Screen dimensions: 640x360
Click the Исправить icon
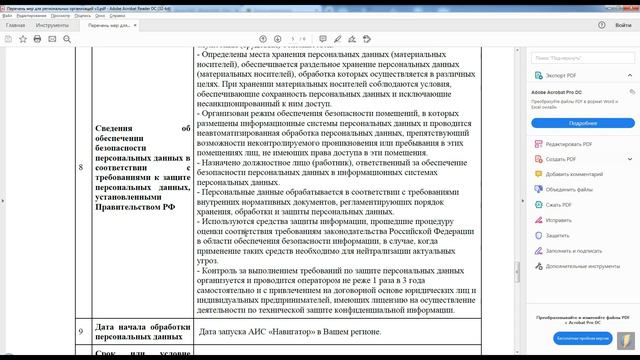[x=538, y=220]
